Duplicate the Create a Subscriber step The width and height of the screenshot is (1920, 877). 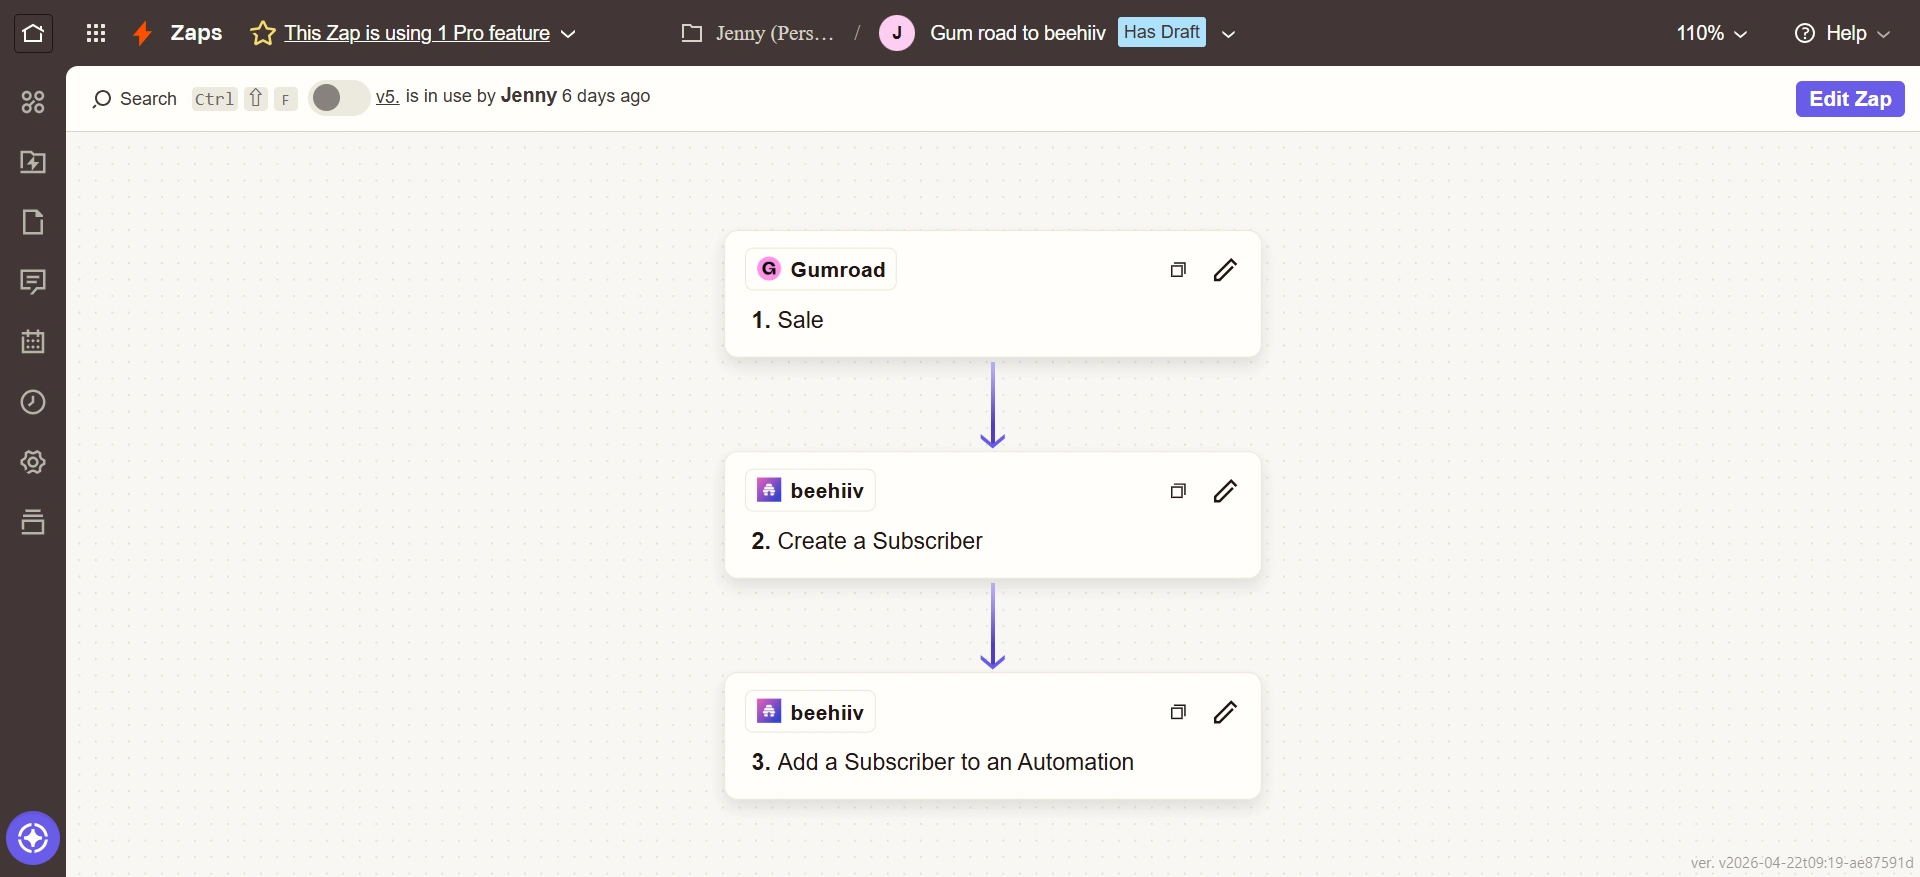(1178, 491)
